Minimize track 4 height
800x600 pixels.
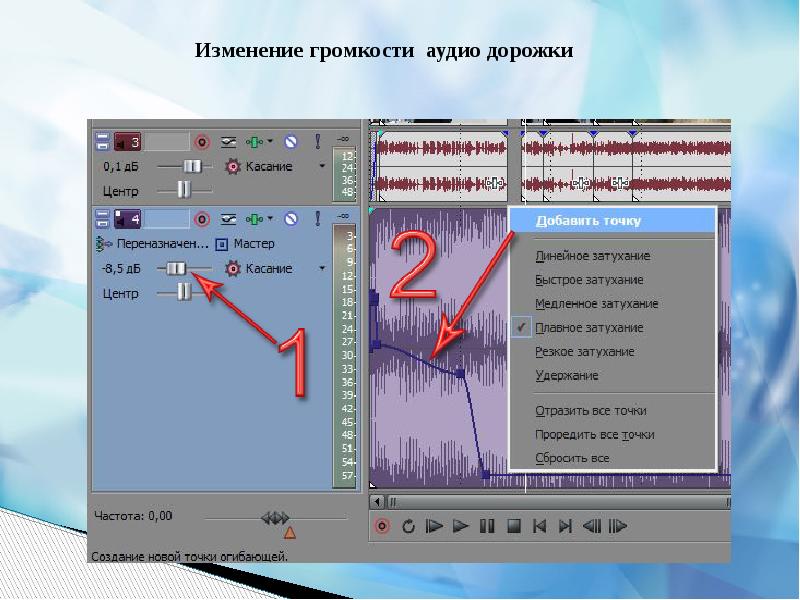pyautogui.click(x=101, y=218)
